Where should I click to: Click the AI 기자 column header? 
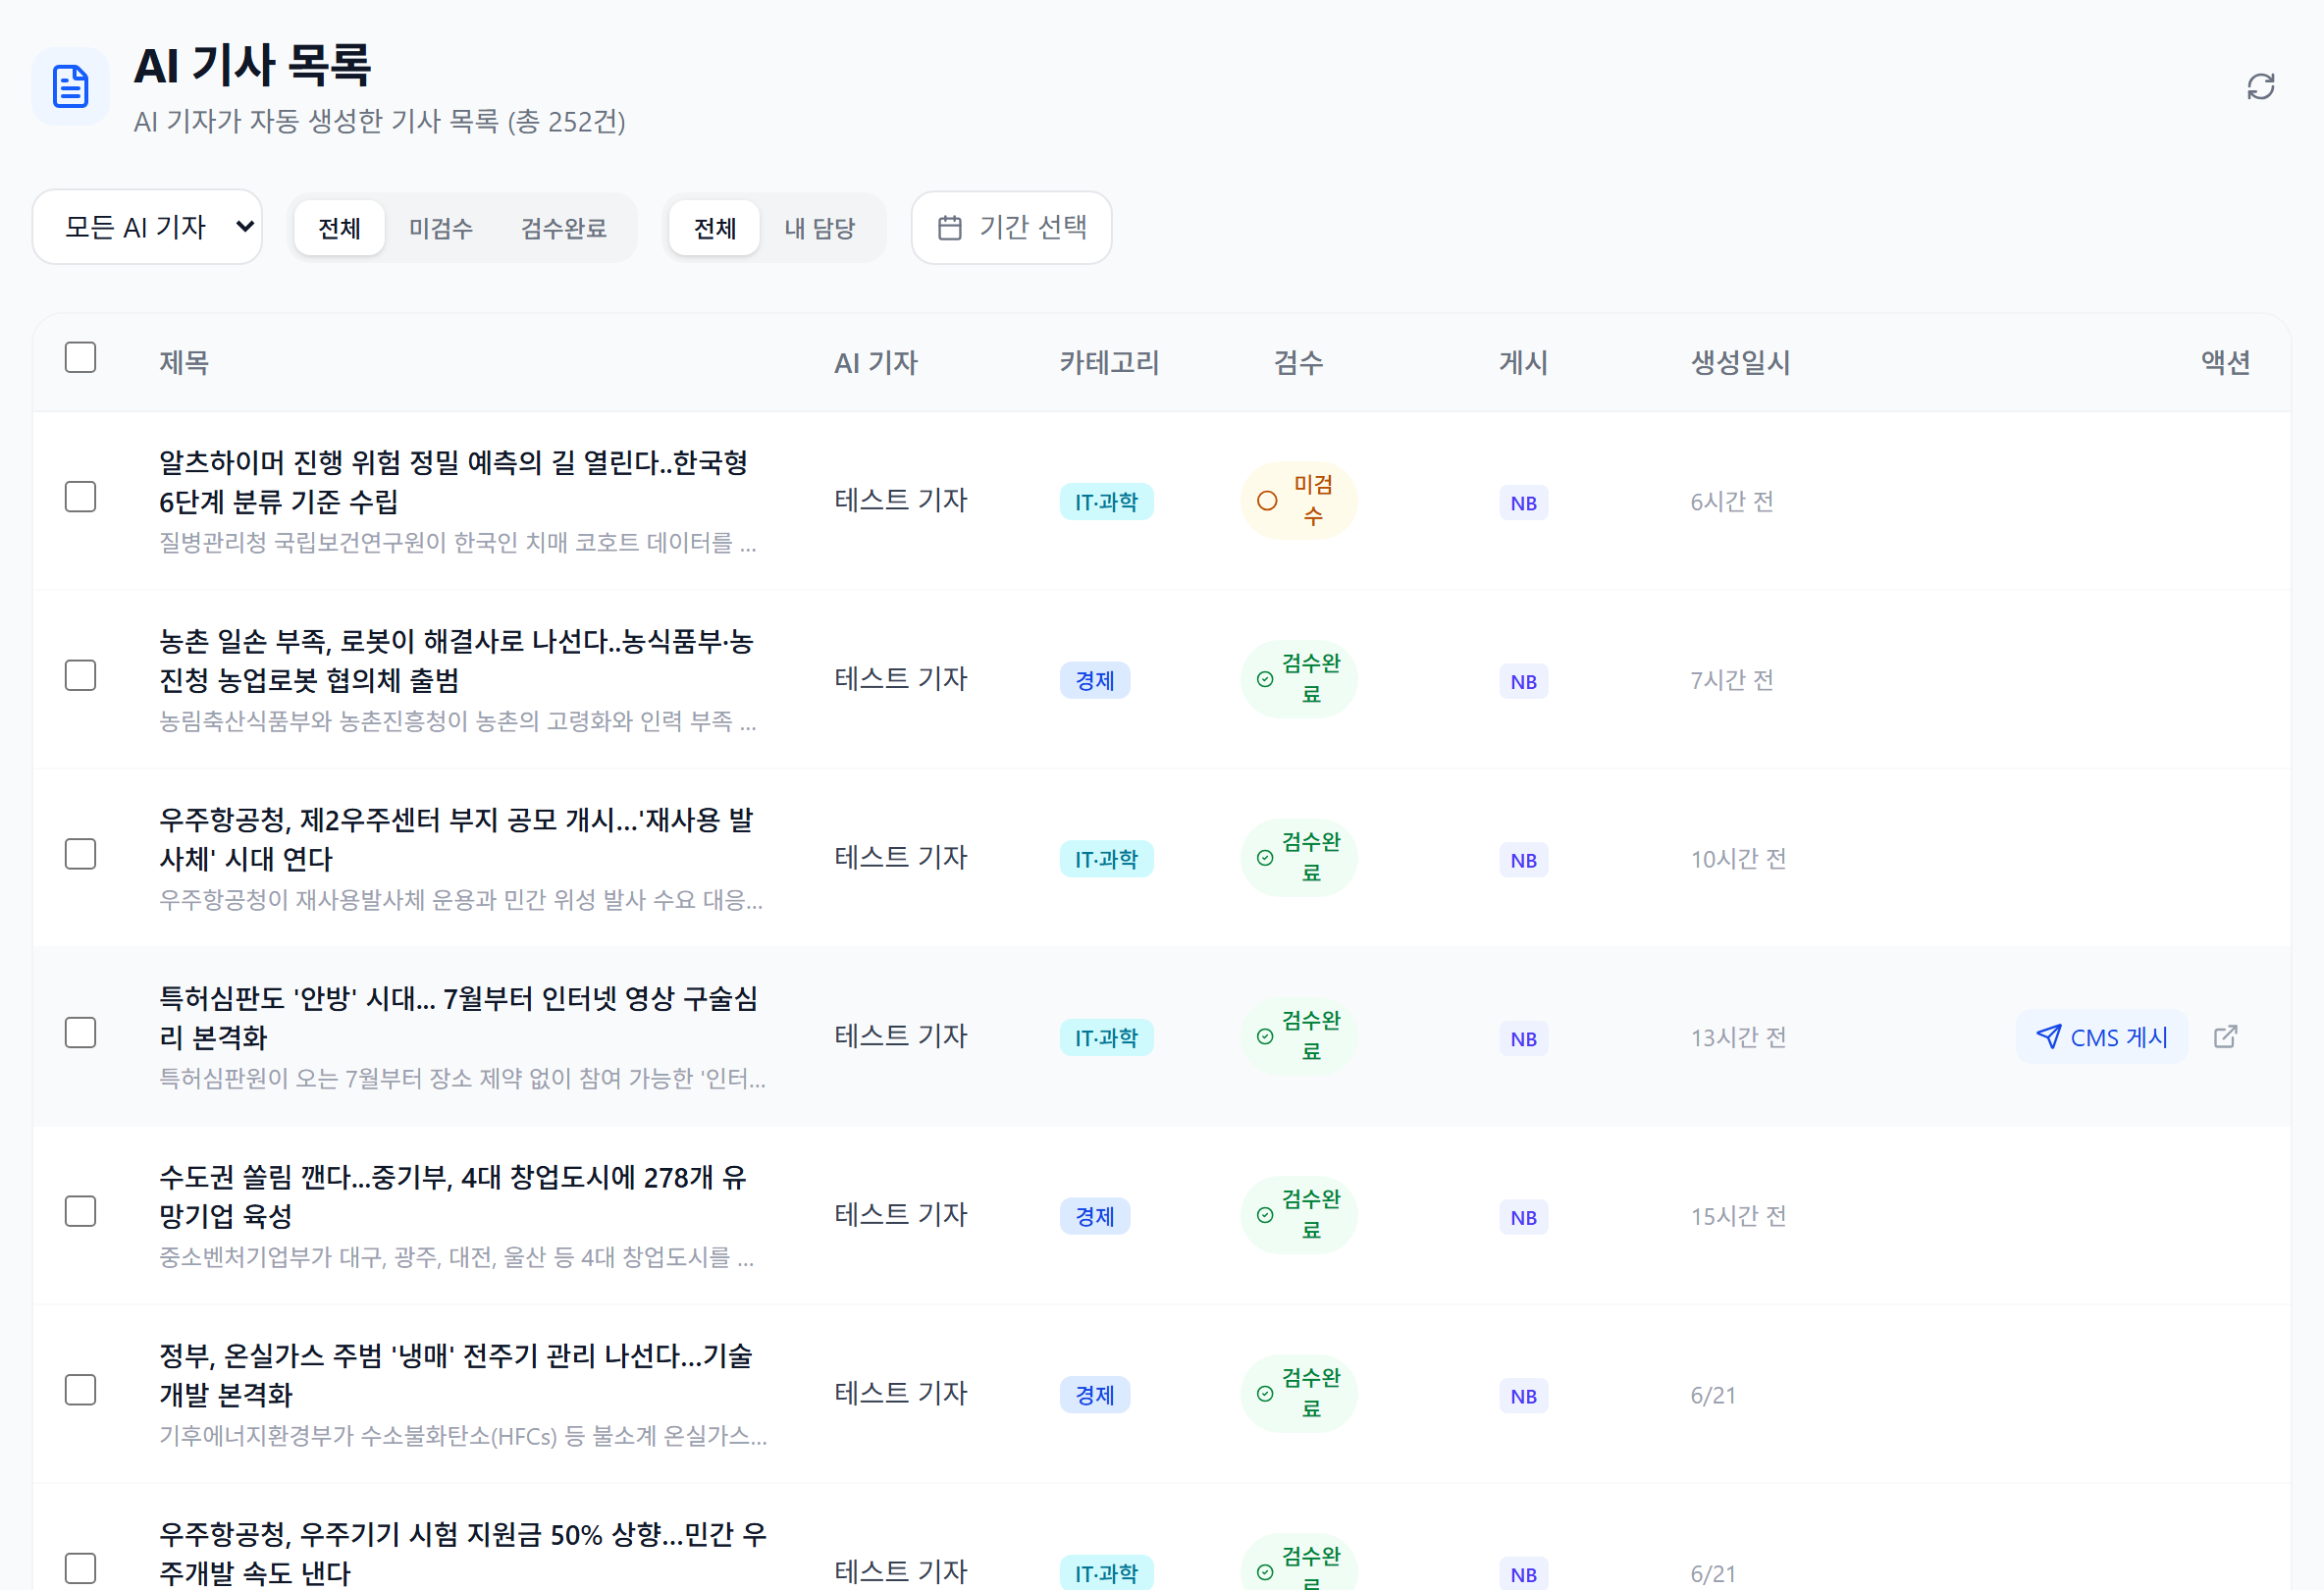pyautogui.click(x=876, y=362)
